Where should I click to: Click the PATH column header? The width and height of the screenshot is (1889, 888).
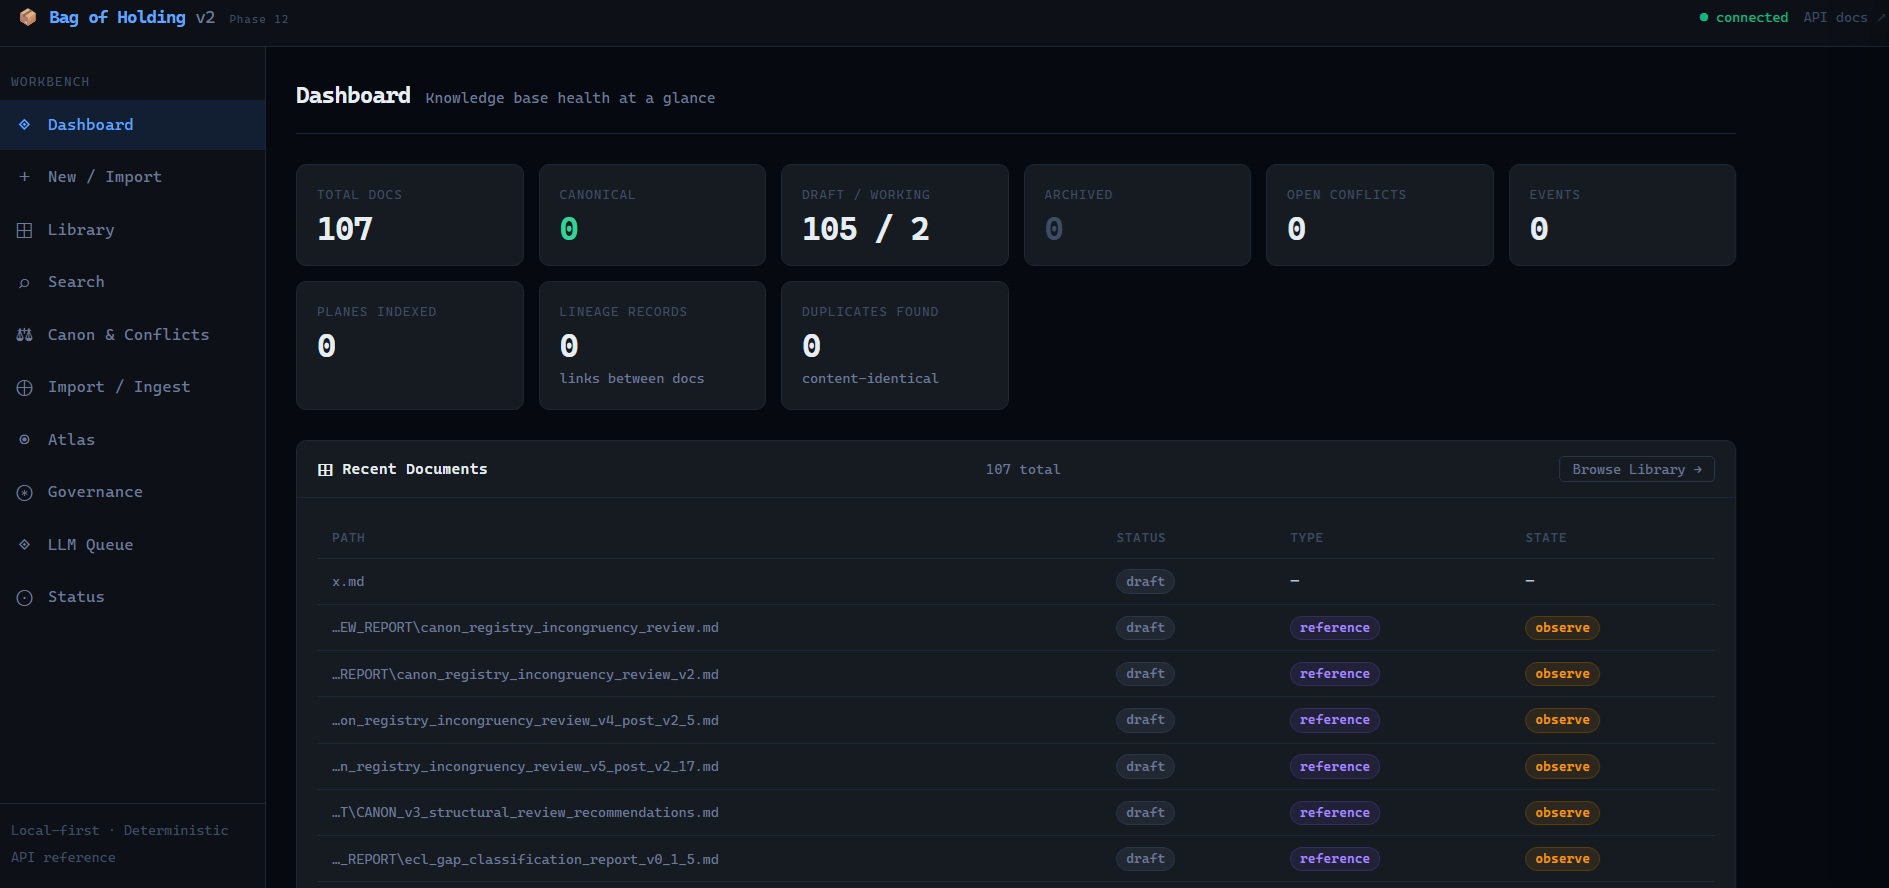(x=348, y=538)
